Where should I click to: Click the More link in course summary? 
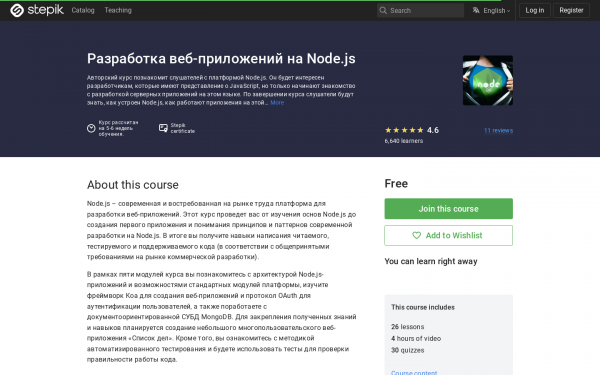click(277, 103)
